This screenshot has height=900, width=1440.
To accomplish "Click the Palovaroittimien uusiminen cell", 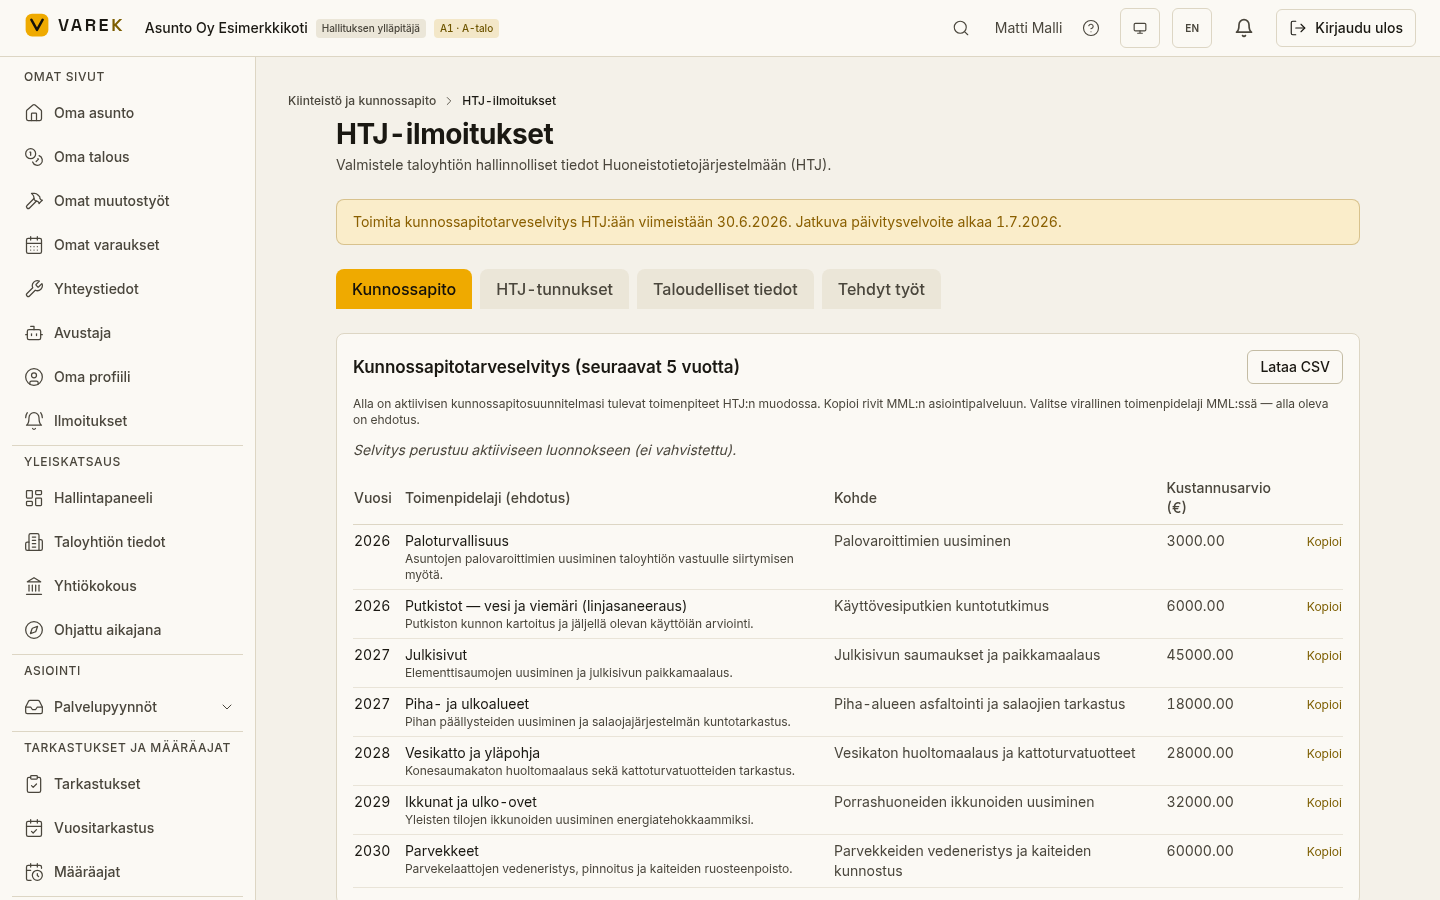I will (922, 541).
